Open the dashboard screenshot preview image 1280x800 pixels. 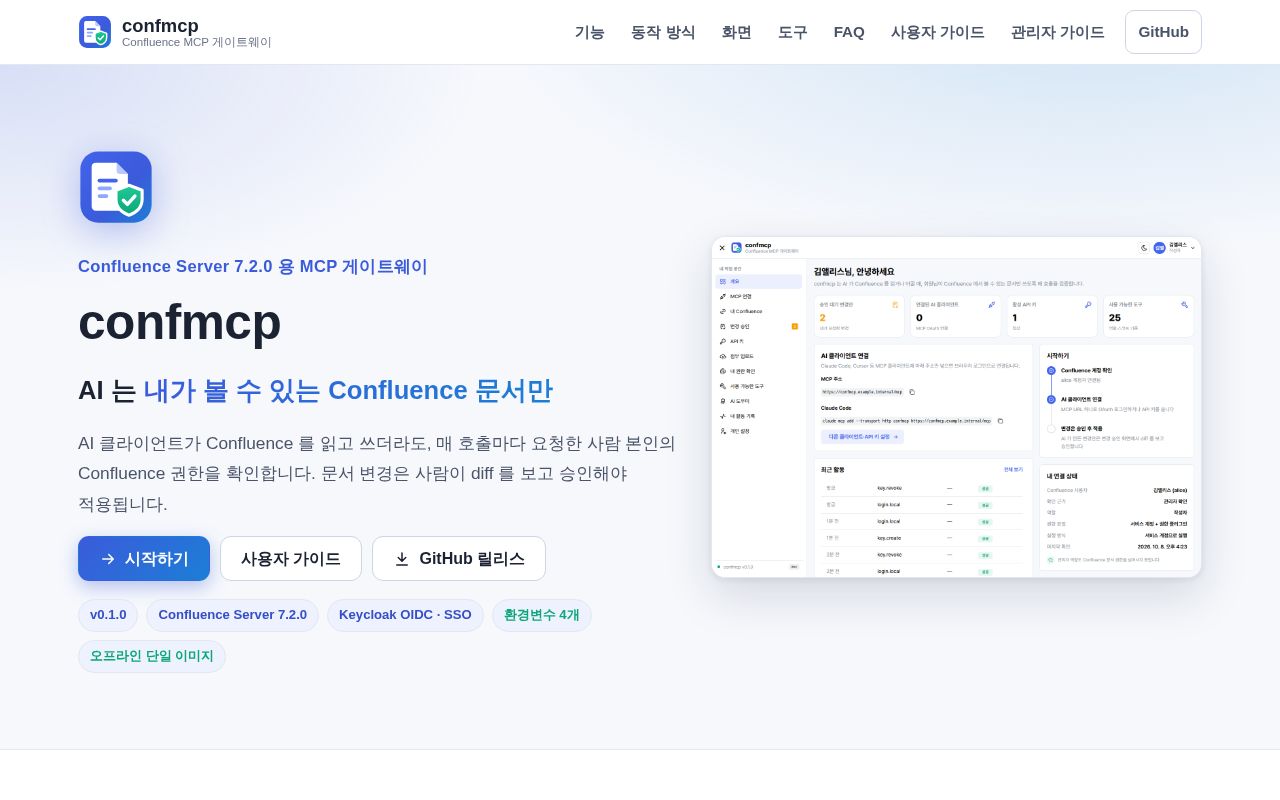[957, 407]
